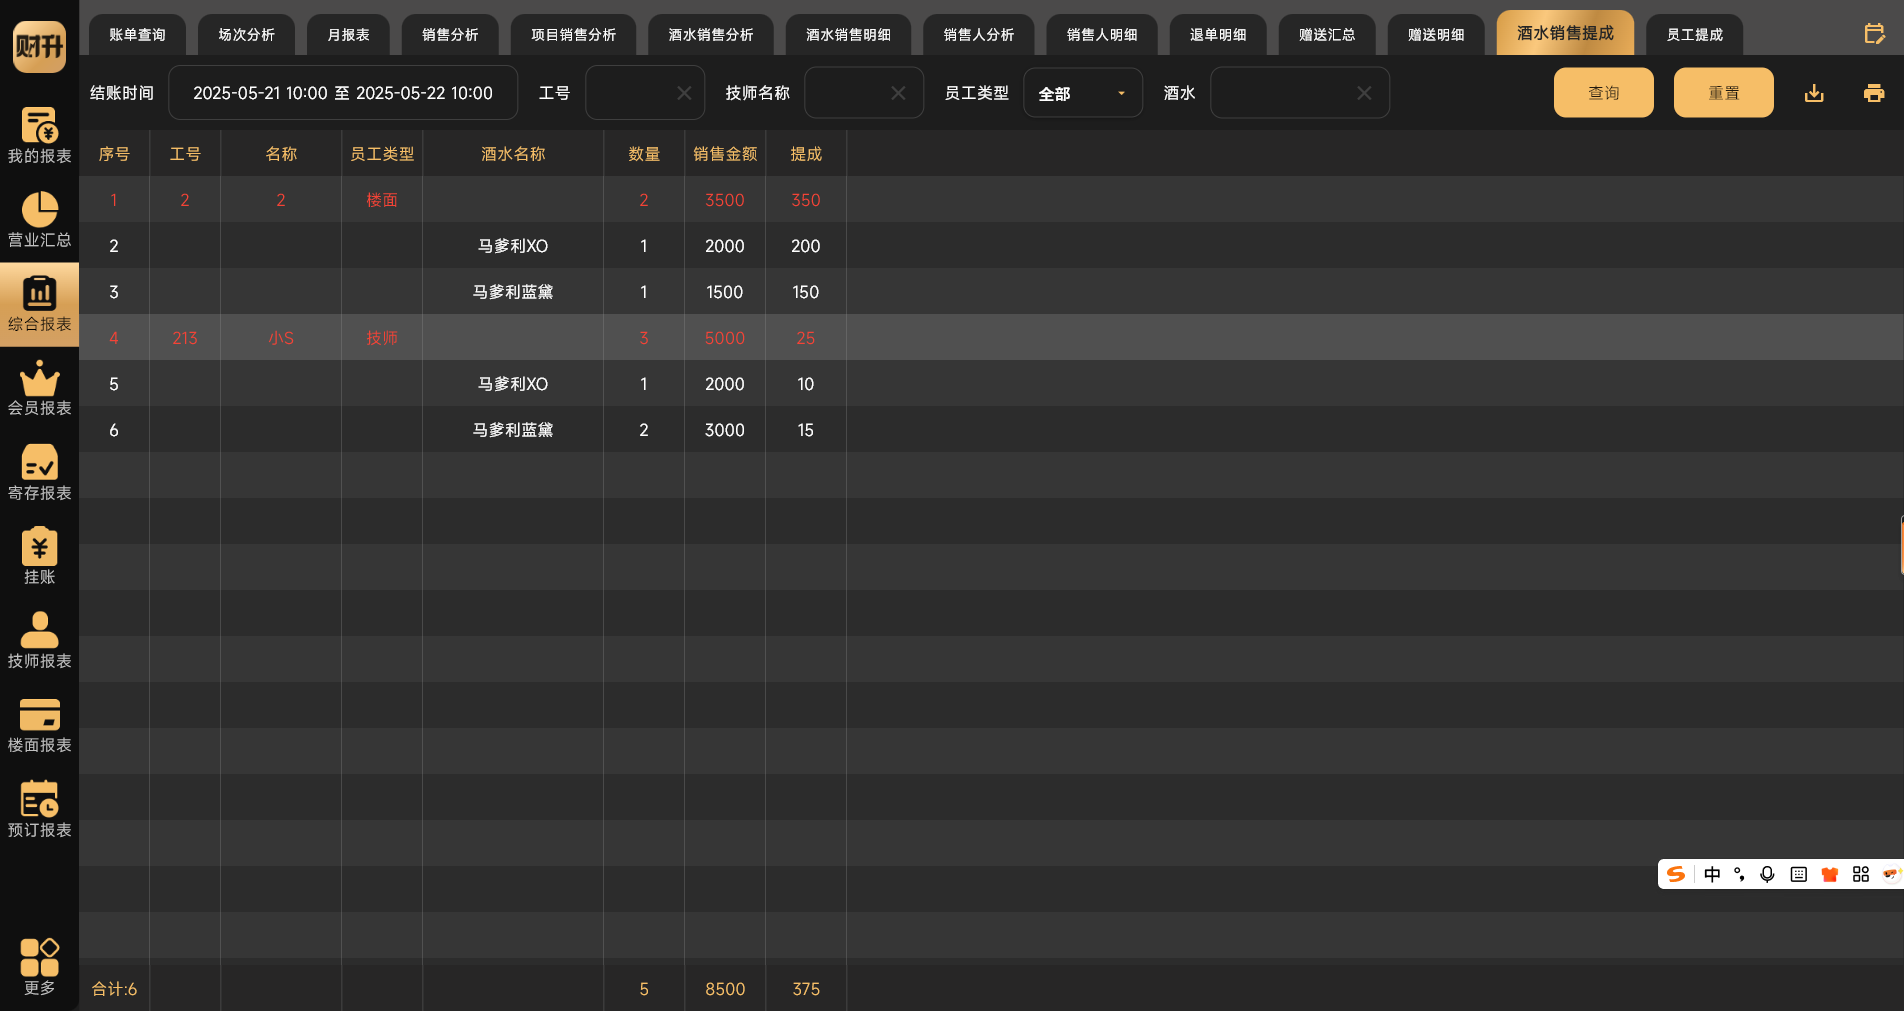Expand the 员工类型 dropdown 全部
Image resolution: width=1904 pixels, height=1011 pixels.
1083,93
